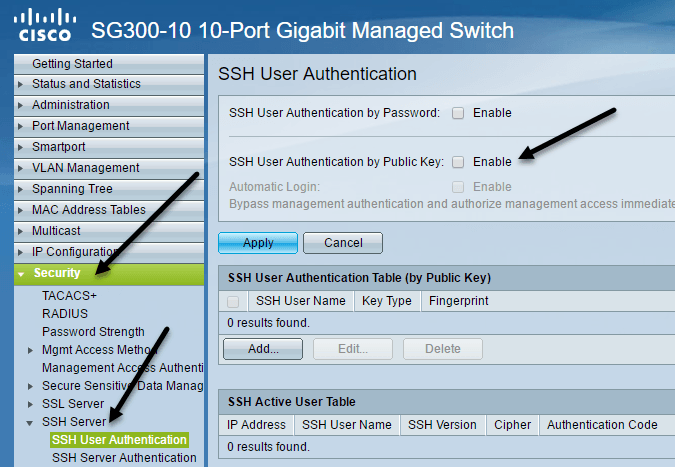The height and width of the screenshot is (467, 675).
Task: Open Management Access Authentication item
Action: pyautogui.click(x=123, y=368)
